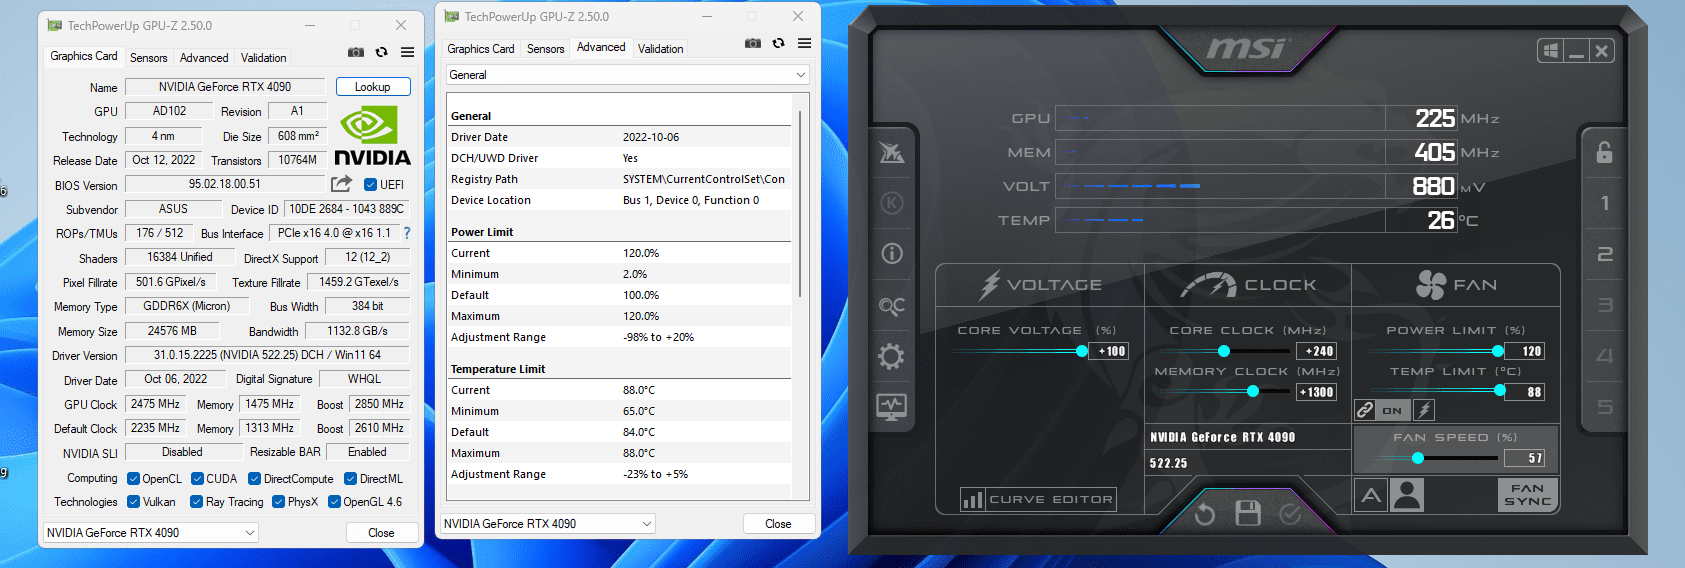Click the Fan Sync button
Image resolution: width=1685 pixels, height=568 pixels.
pos(1528,495)
